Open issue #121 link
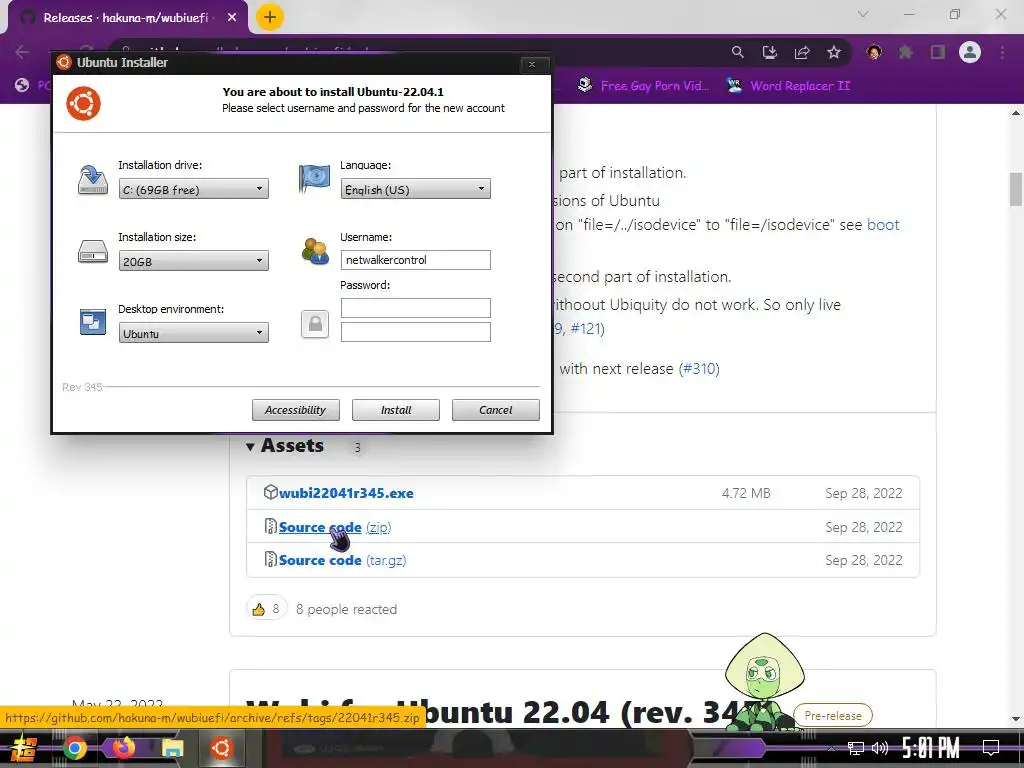The image size is (1024, 768). point(585,328)
